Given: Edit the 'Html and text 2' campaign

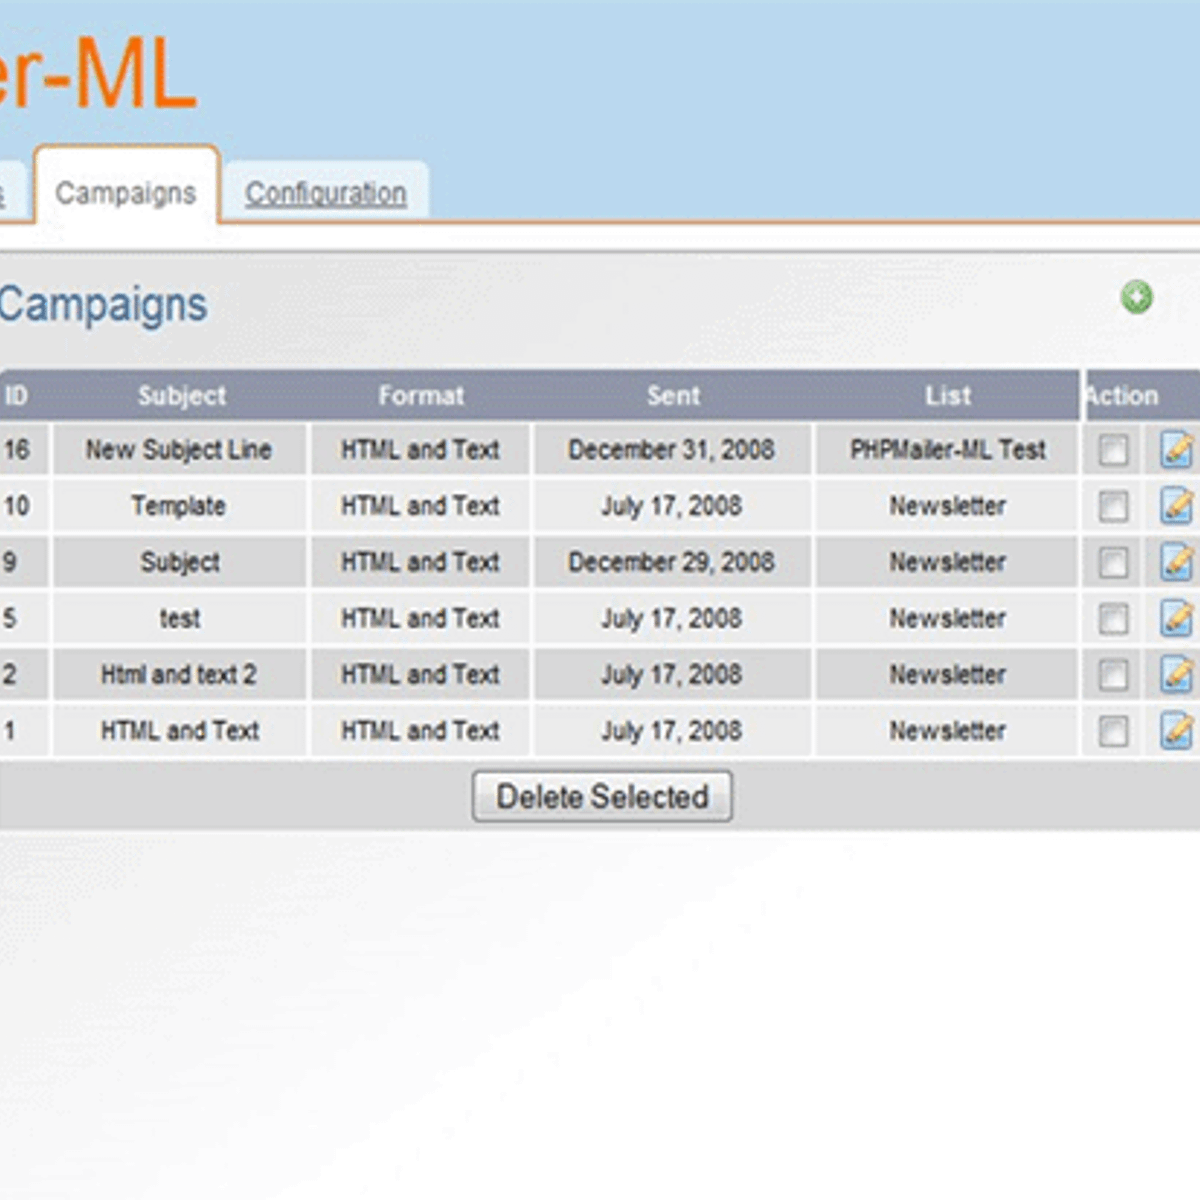Looking at the screenshot, I should pyautogui.click(x=1177, y=674).
